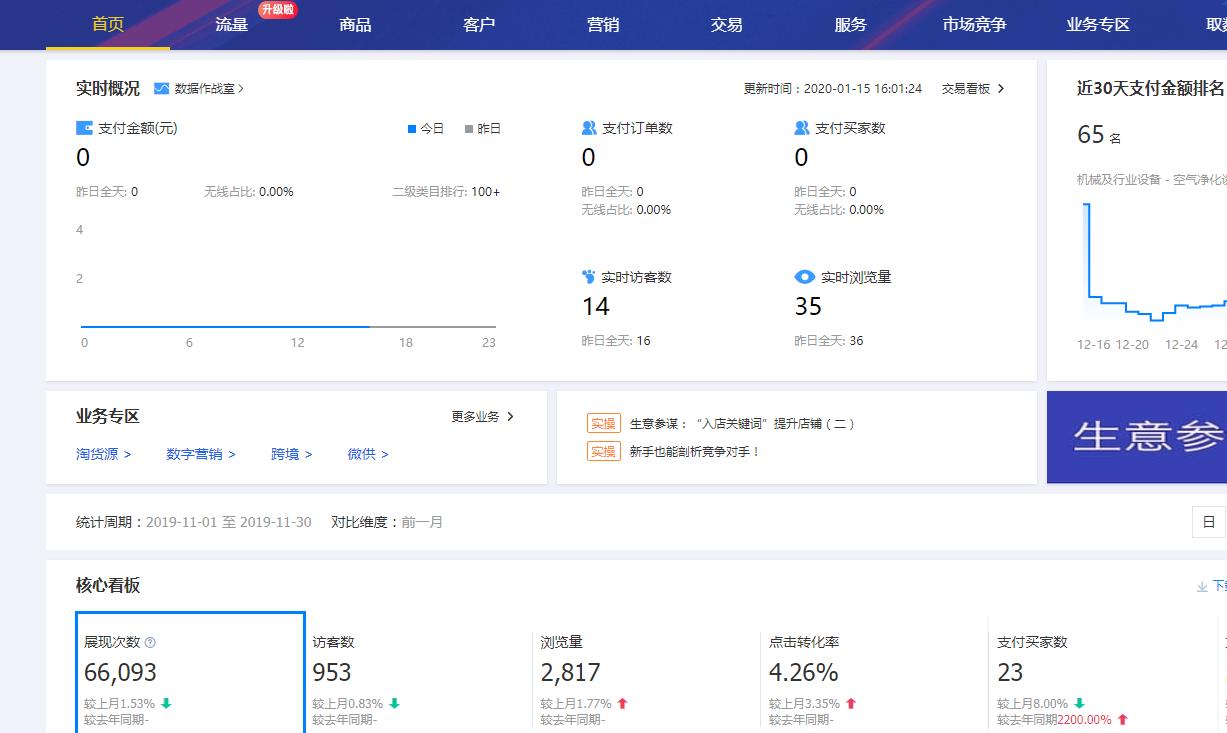Viewport: 1227px width, 733px height.
Task: Switch to the 市场竞争 tab
Action: coord(973,24)
